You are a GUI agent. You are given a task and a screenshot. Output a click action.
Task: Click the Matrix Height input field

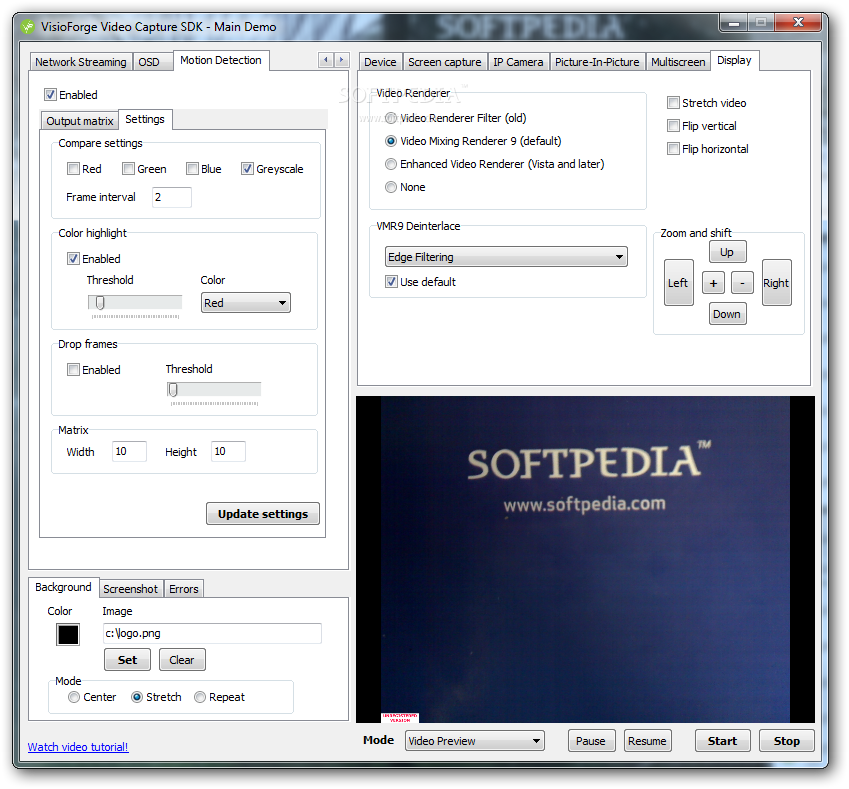point(228,452)
